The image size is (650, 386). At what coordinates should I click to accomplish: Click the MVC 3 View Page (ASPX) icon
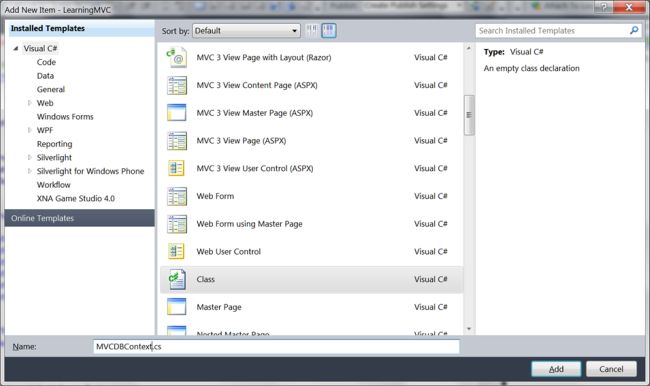coord(177,141)
